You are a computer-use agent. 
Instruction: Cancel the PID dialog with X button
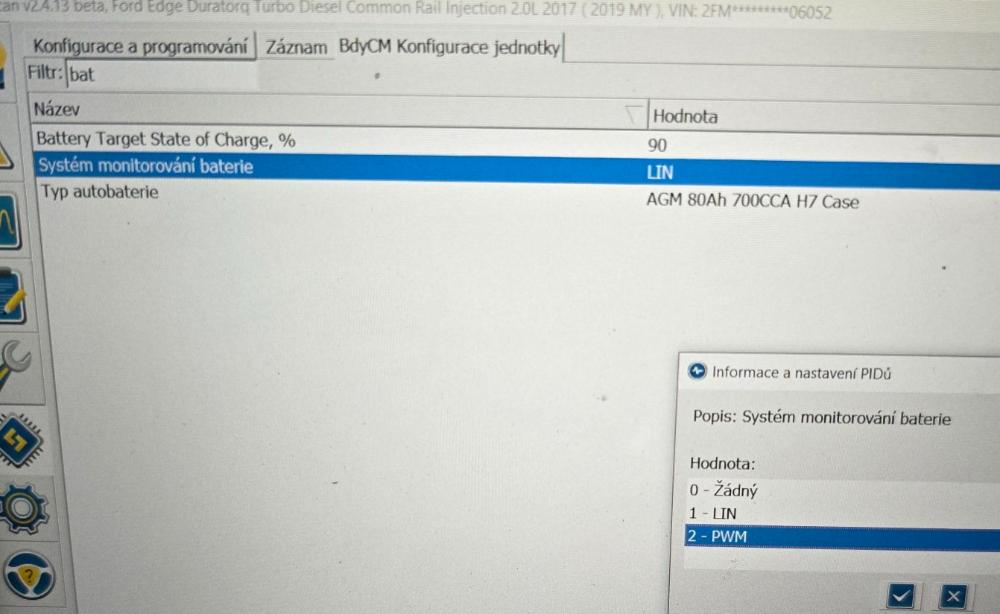[x=952, y=596]
